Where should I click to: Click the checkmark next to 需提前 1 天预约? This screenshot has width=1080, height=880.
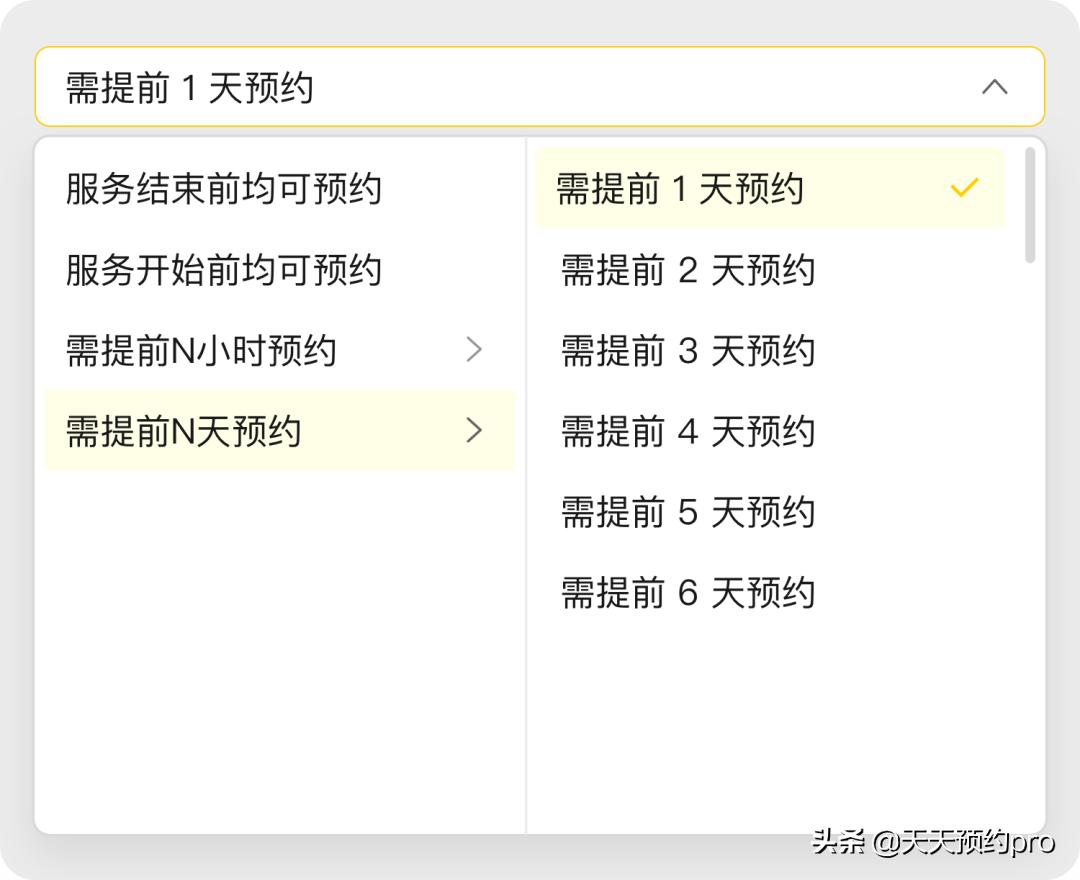click(964, 186)
